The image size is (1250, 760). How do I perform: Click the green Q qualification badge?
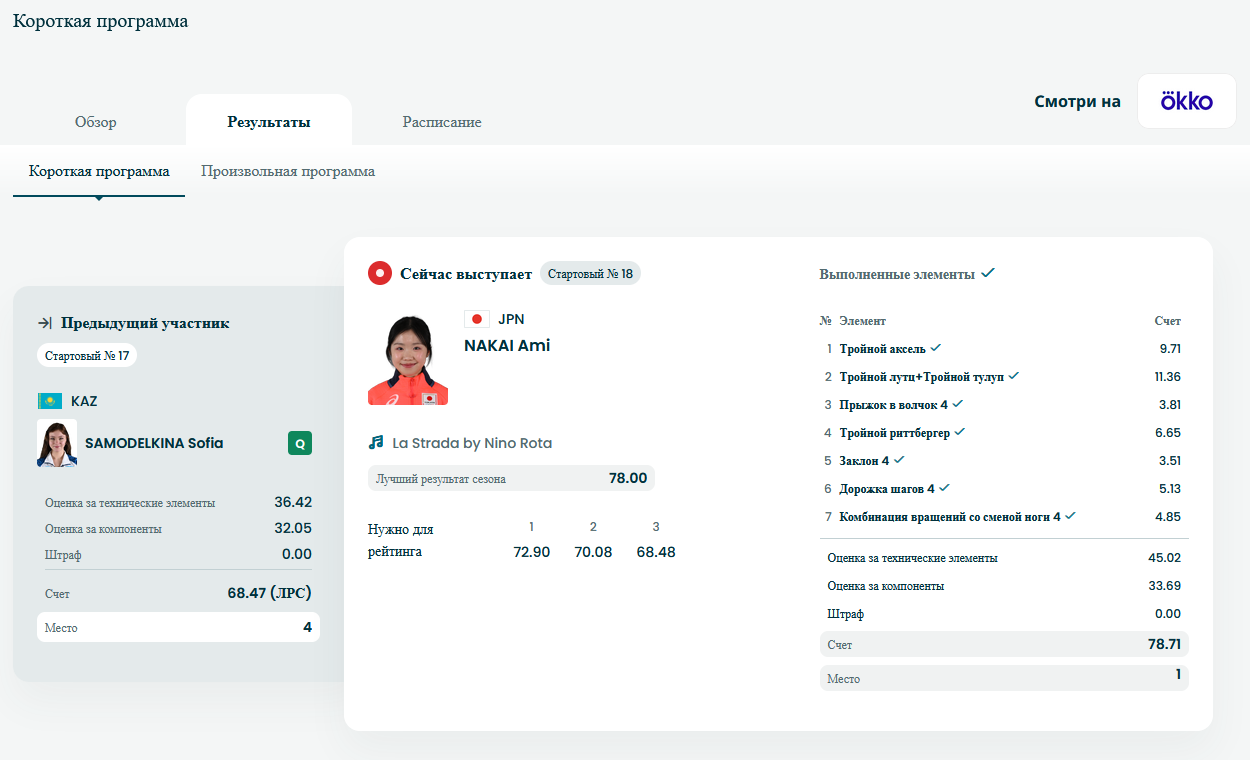tap(300, 443)
